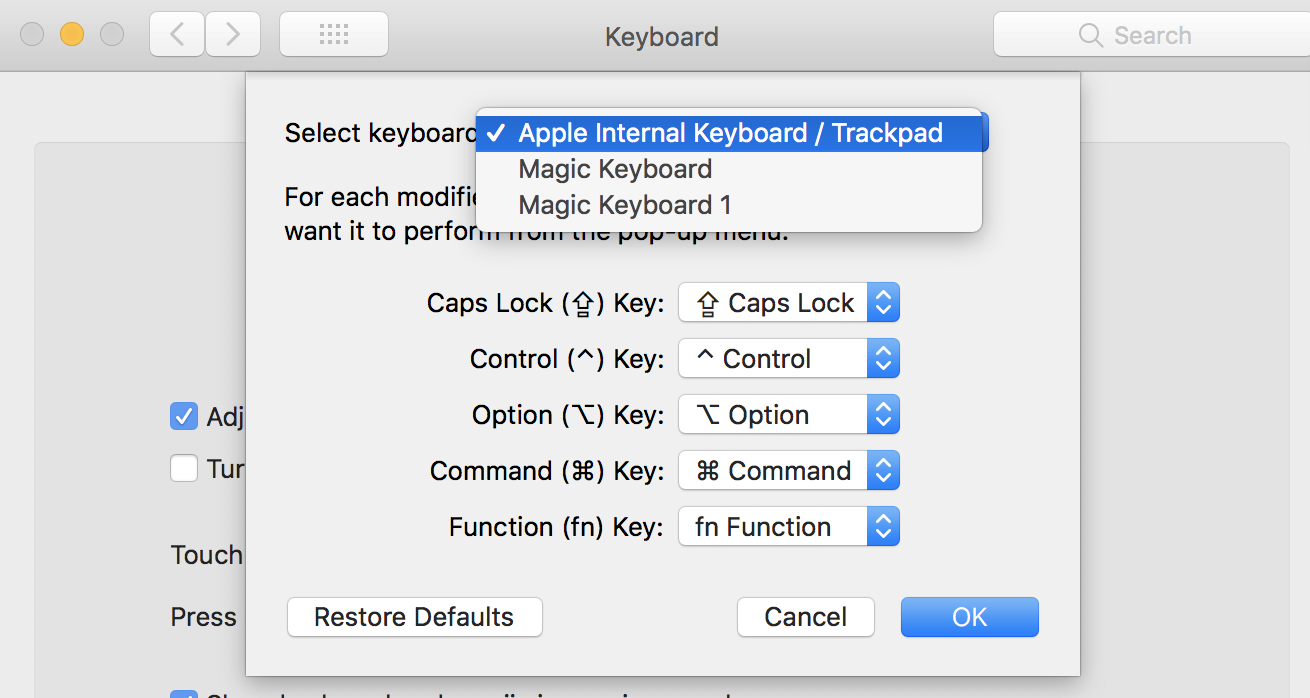Select Magic Keyboard 1 from the keyboard list
This screenshot has width=1310, height=698.
pos(624,204)
